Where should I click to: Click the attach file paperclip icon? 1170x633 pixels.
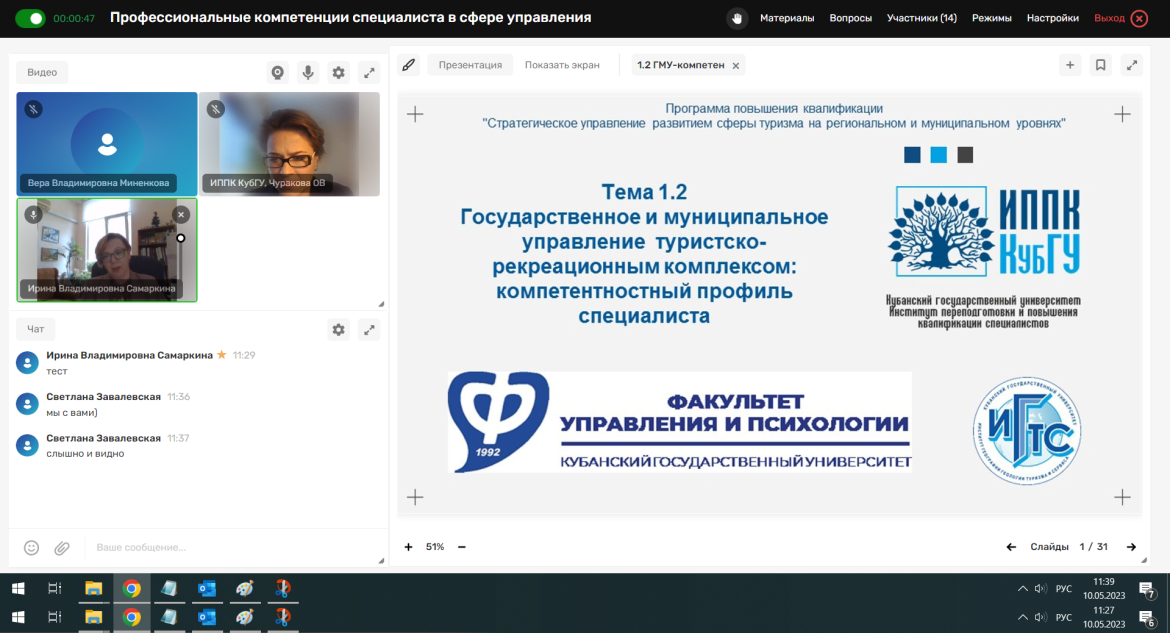(x=62, y=548)
